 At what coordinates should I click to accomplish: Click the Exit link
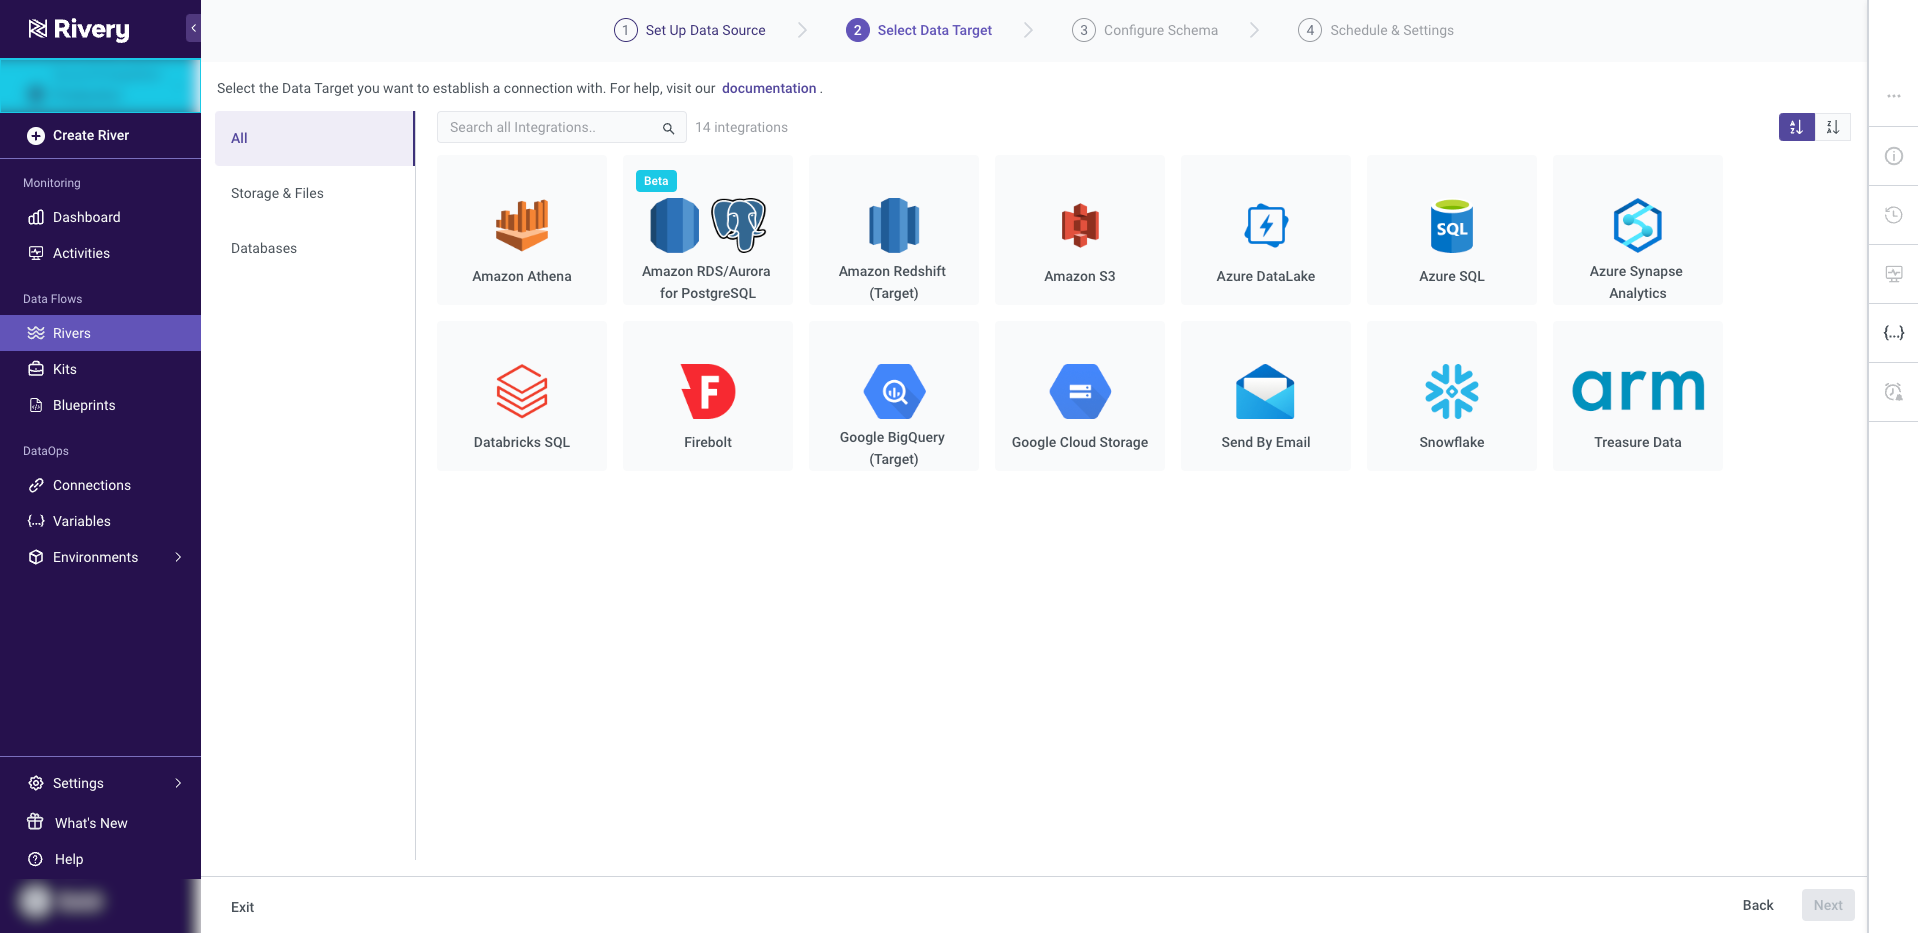[x=242, y=907]
